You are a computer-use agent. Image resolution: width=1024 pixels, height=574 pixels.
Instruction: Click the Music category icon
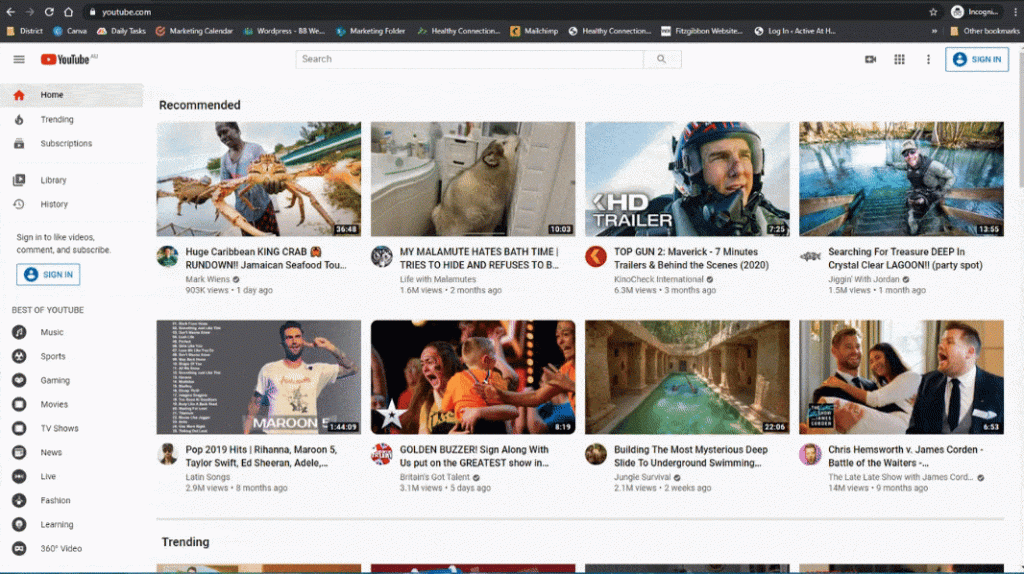pyautogui.click(x=19, y=332)
